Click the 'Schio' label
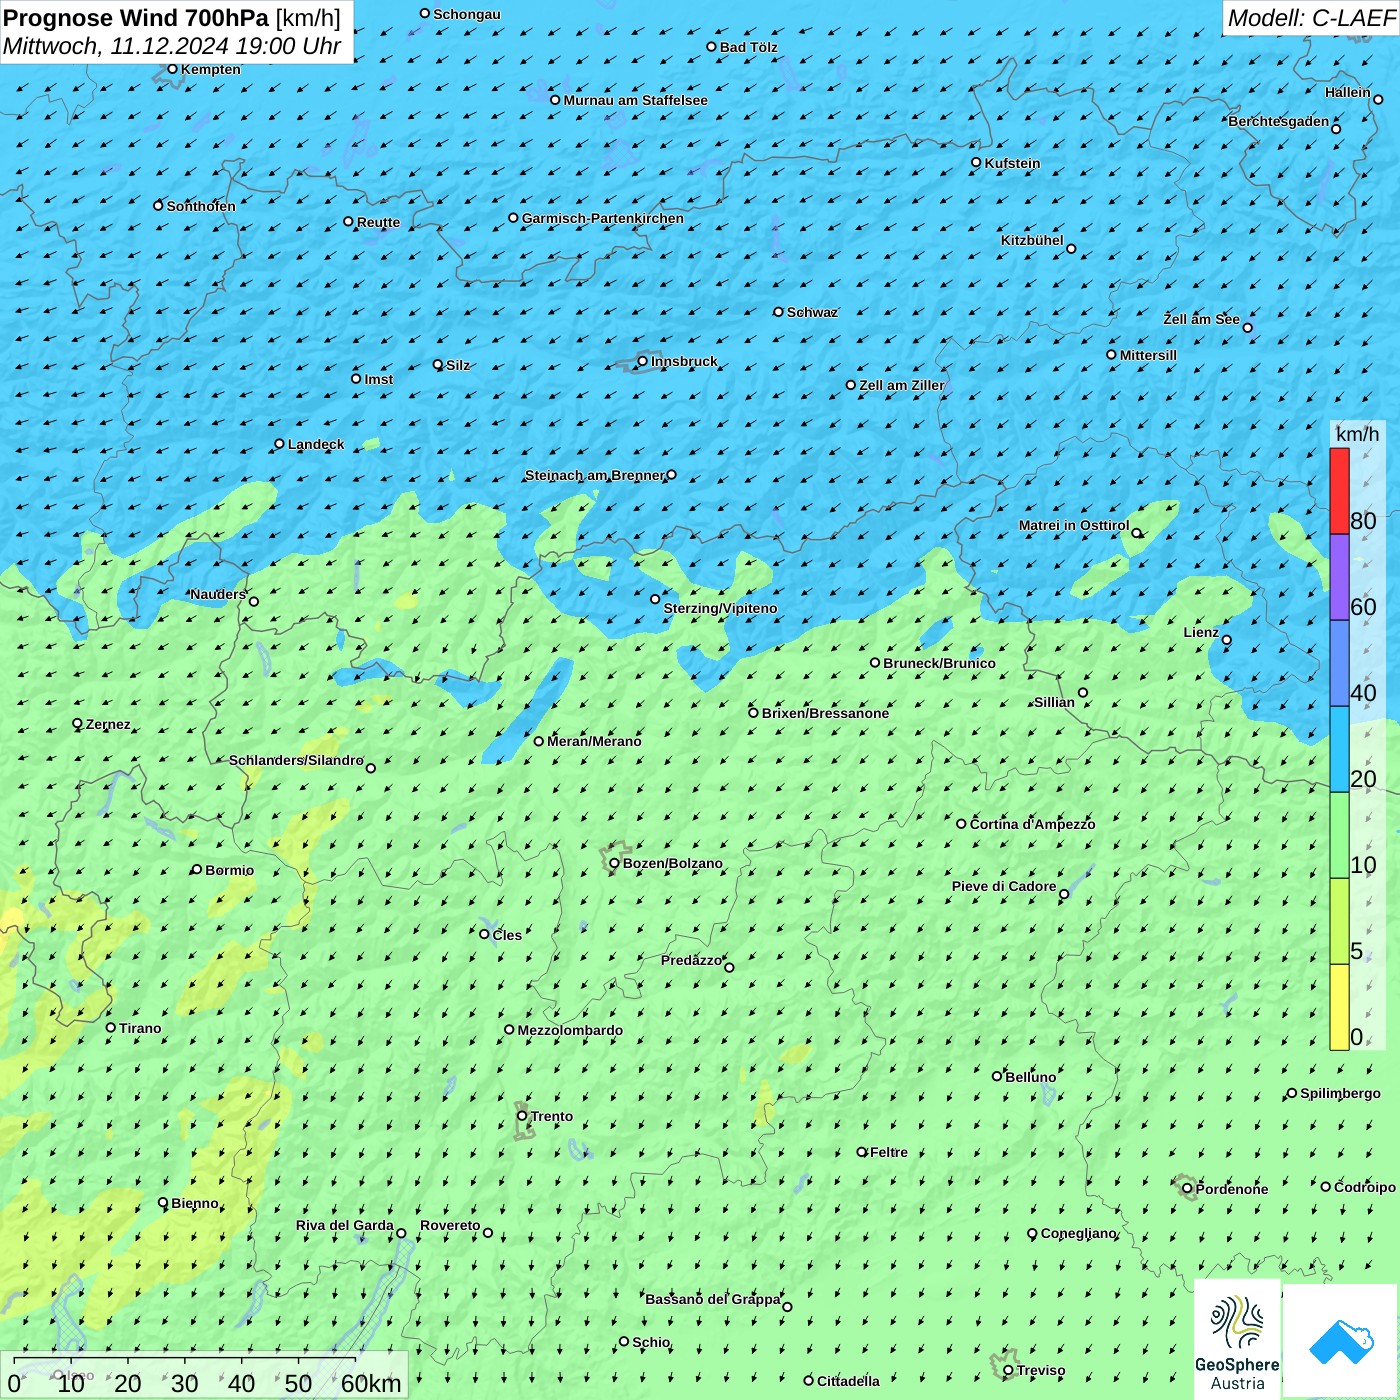Screen dimensions: 1400x1400 [651, 1342]
